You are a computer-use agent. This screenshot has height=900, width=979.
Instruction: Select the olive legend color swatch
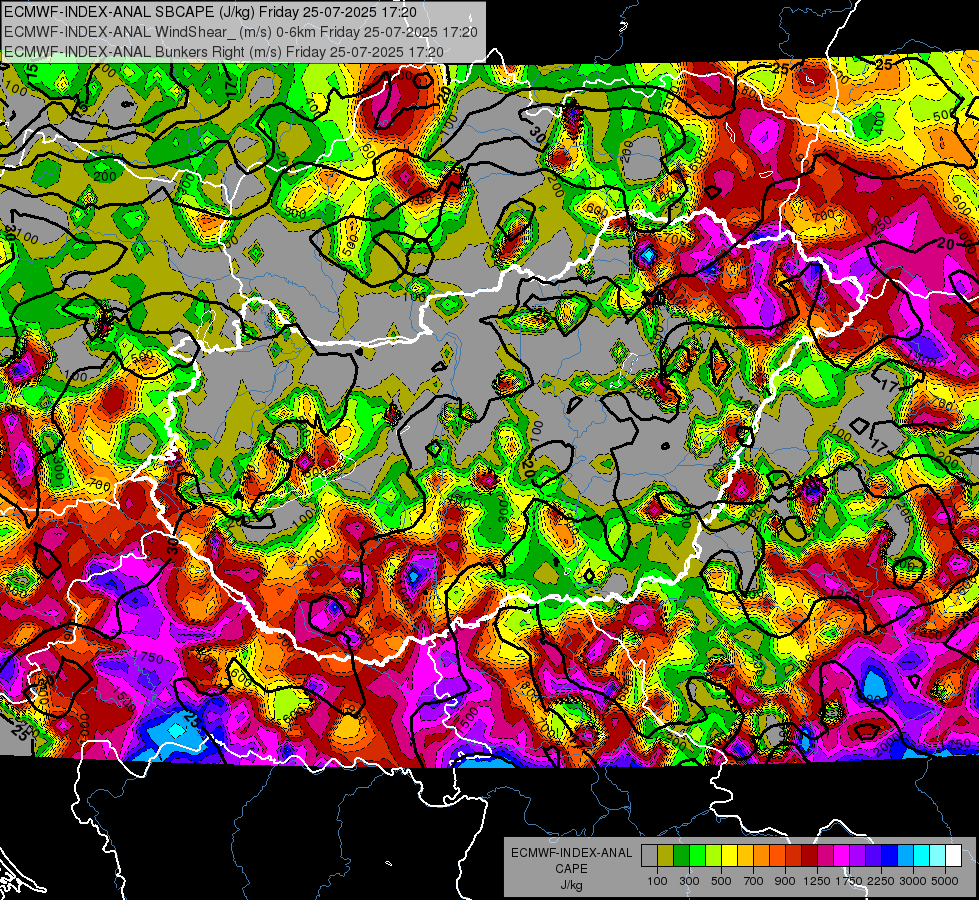[x=666, y=856]
